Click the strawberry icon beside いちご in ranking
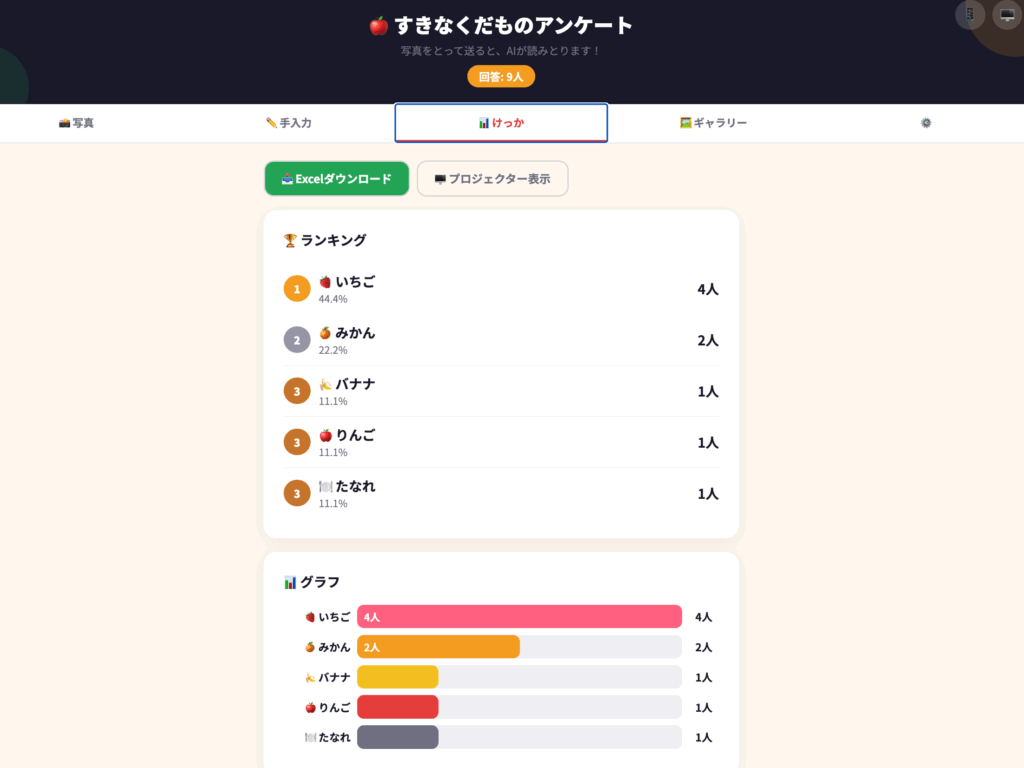The image size is (1024, 768). [x=325, y=282]
